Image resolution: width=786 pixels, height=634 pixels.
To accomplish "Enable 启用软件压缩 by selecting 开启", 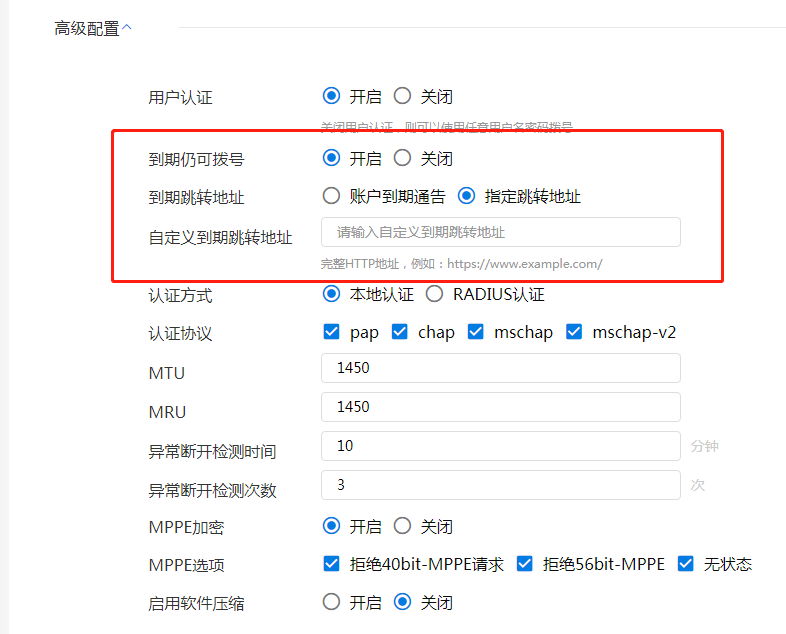I will [x=332, y=602].
